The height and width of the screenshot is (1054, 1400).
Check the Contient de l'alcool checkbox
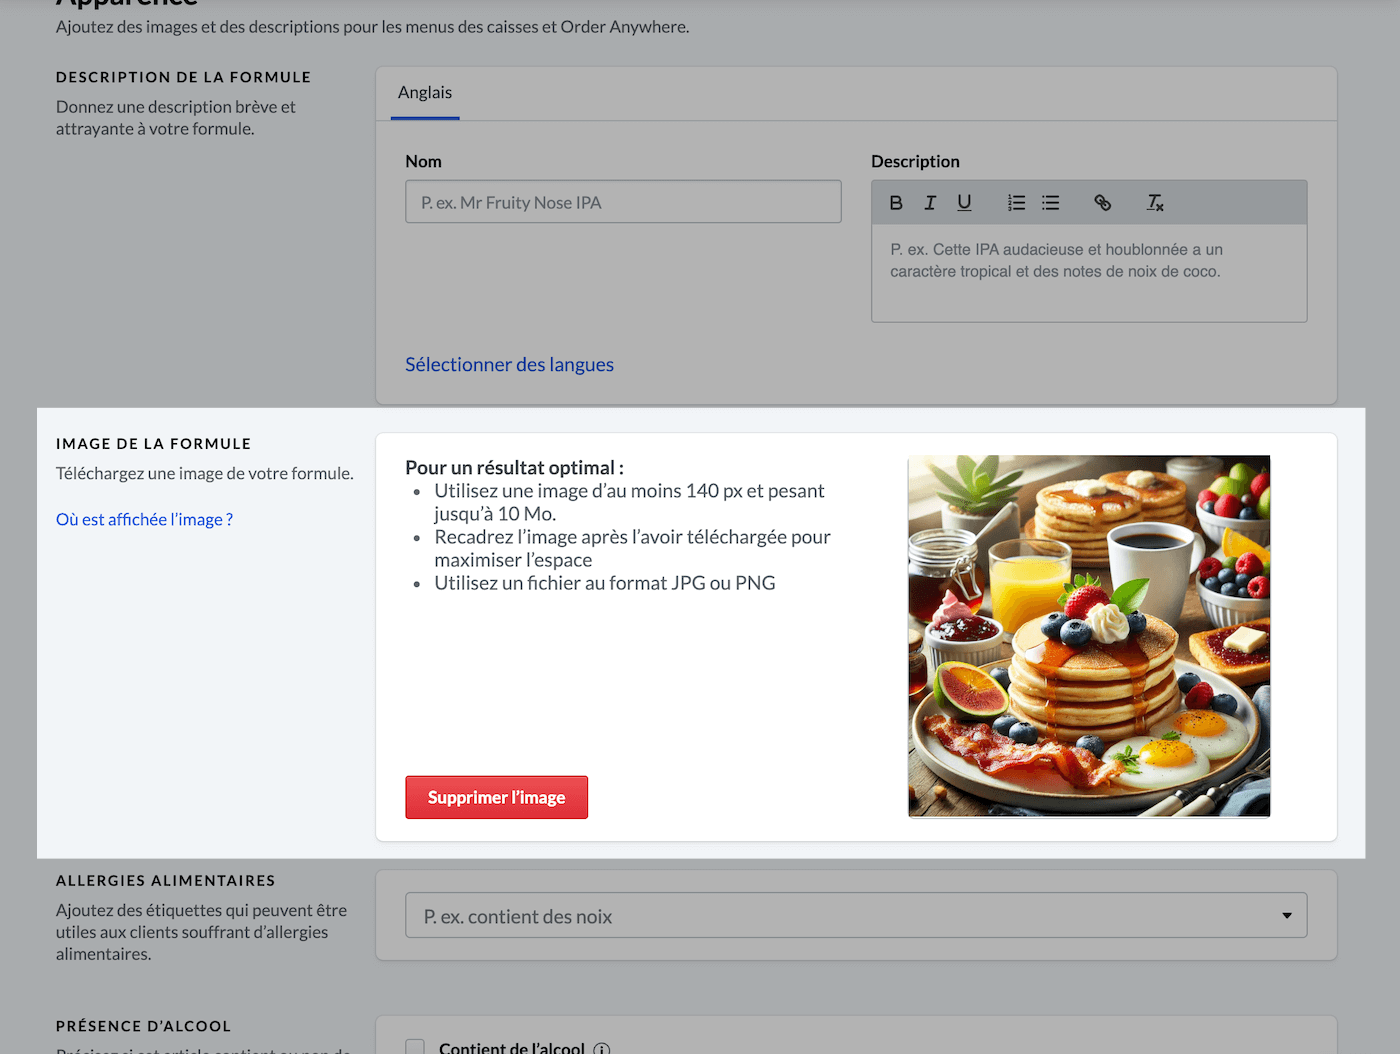pos(415,1047)
